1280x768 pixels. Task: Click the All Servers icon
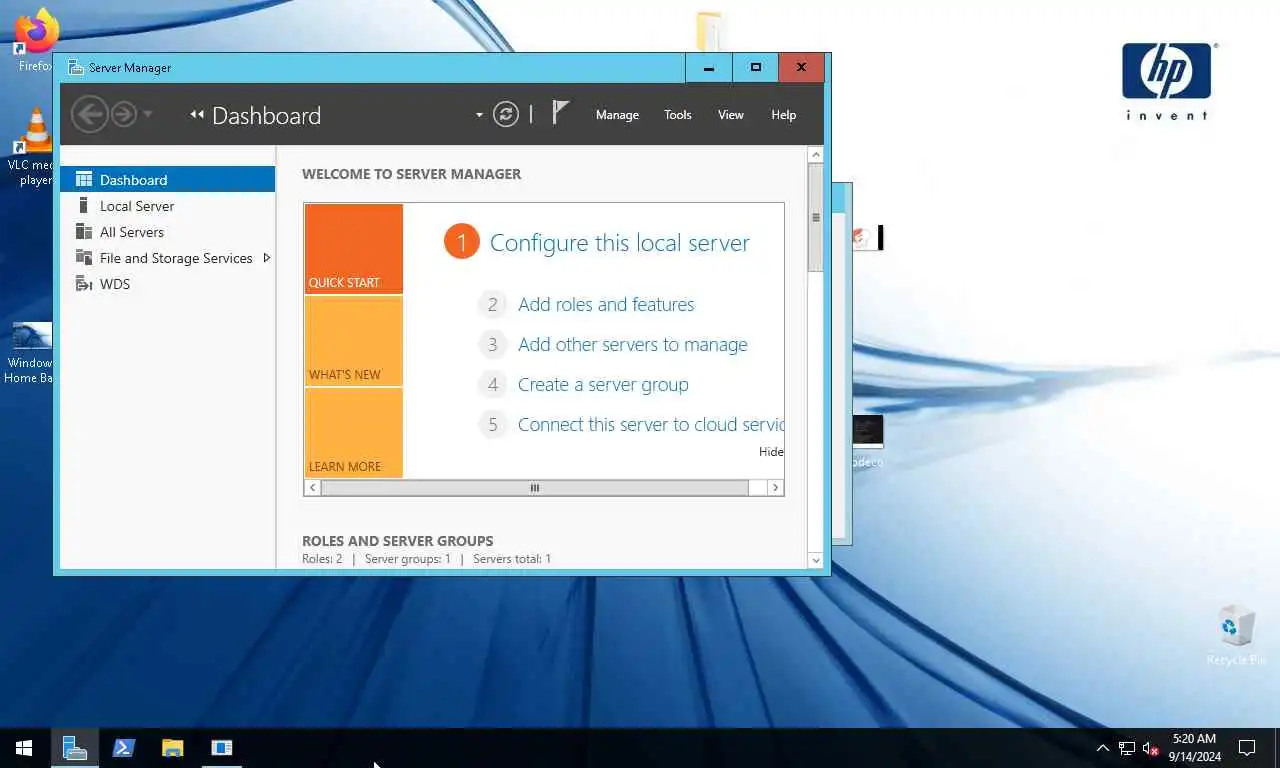[x=84, y=232]
